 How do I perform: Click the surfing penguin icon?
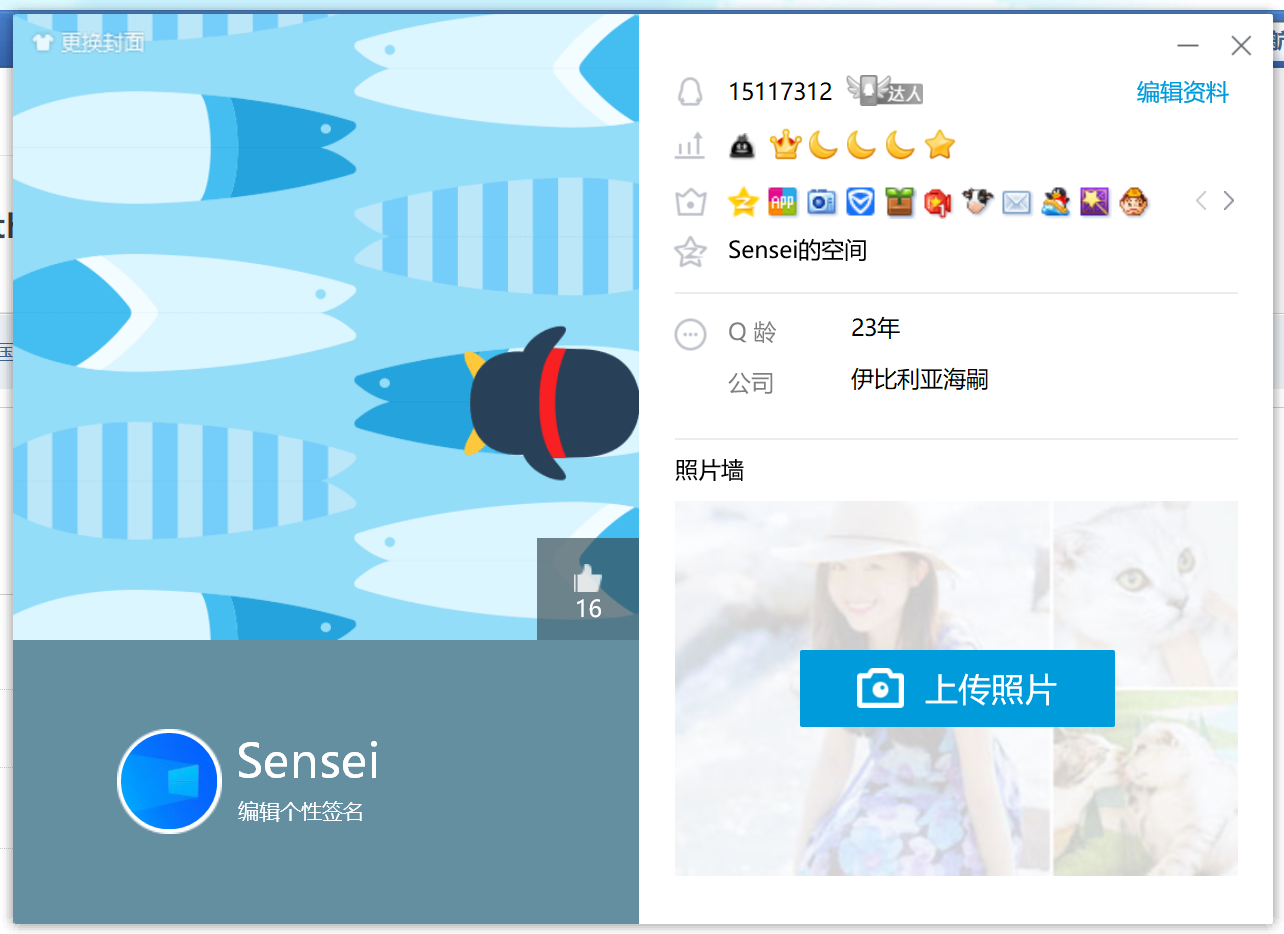[x=1055, y=201]
